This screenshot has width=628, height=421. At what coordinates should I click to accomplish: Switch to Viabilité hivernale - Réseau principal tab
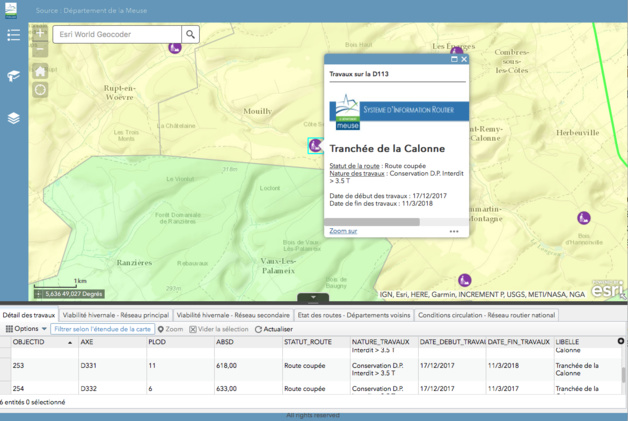[116, 315]
